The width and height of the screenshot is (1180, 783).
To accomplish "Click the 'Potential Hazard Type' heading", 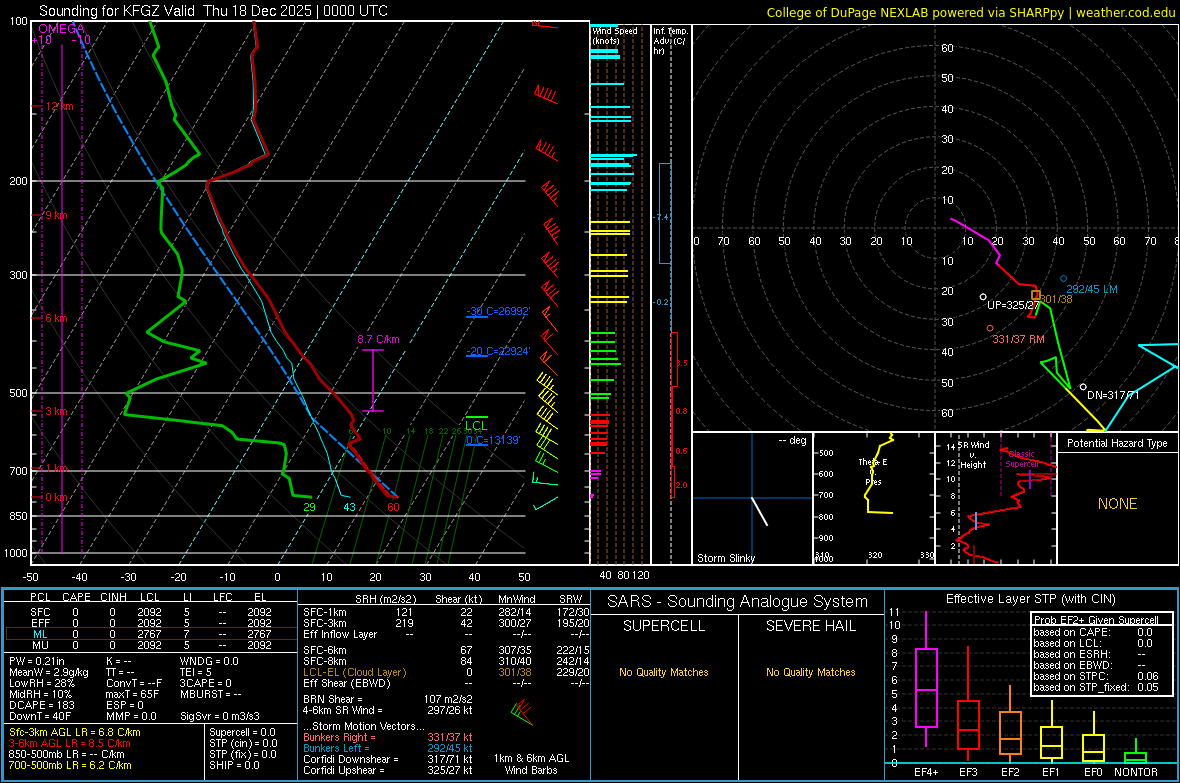I will [1117, 443].
